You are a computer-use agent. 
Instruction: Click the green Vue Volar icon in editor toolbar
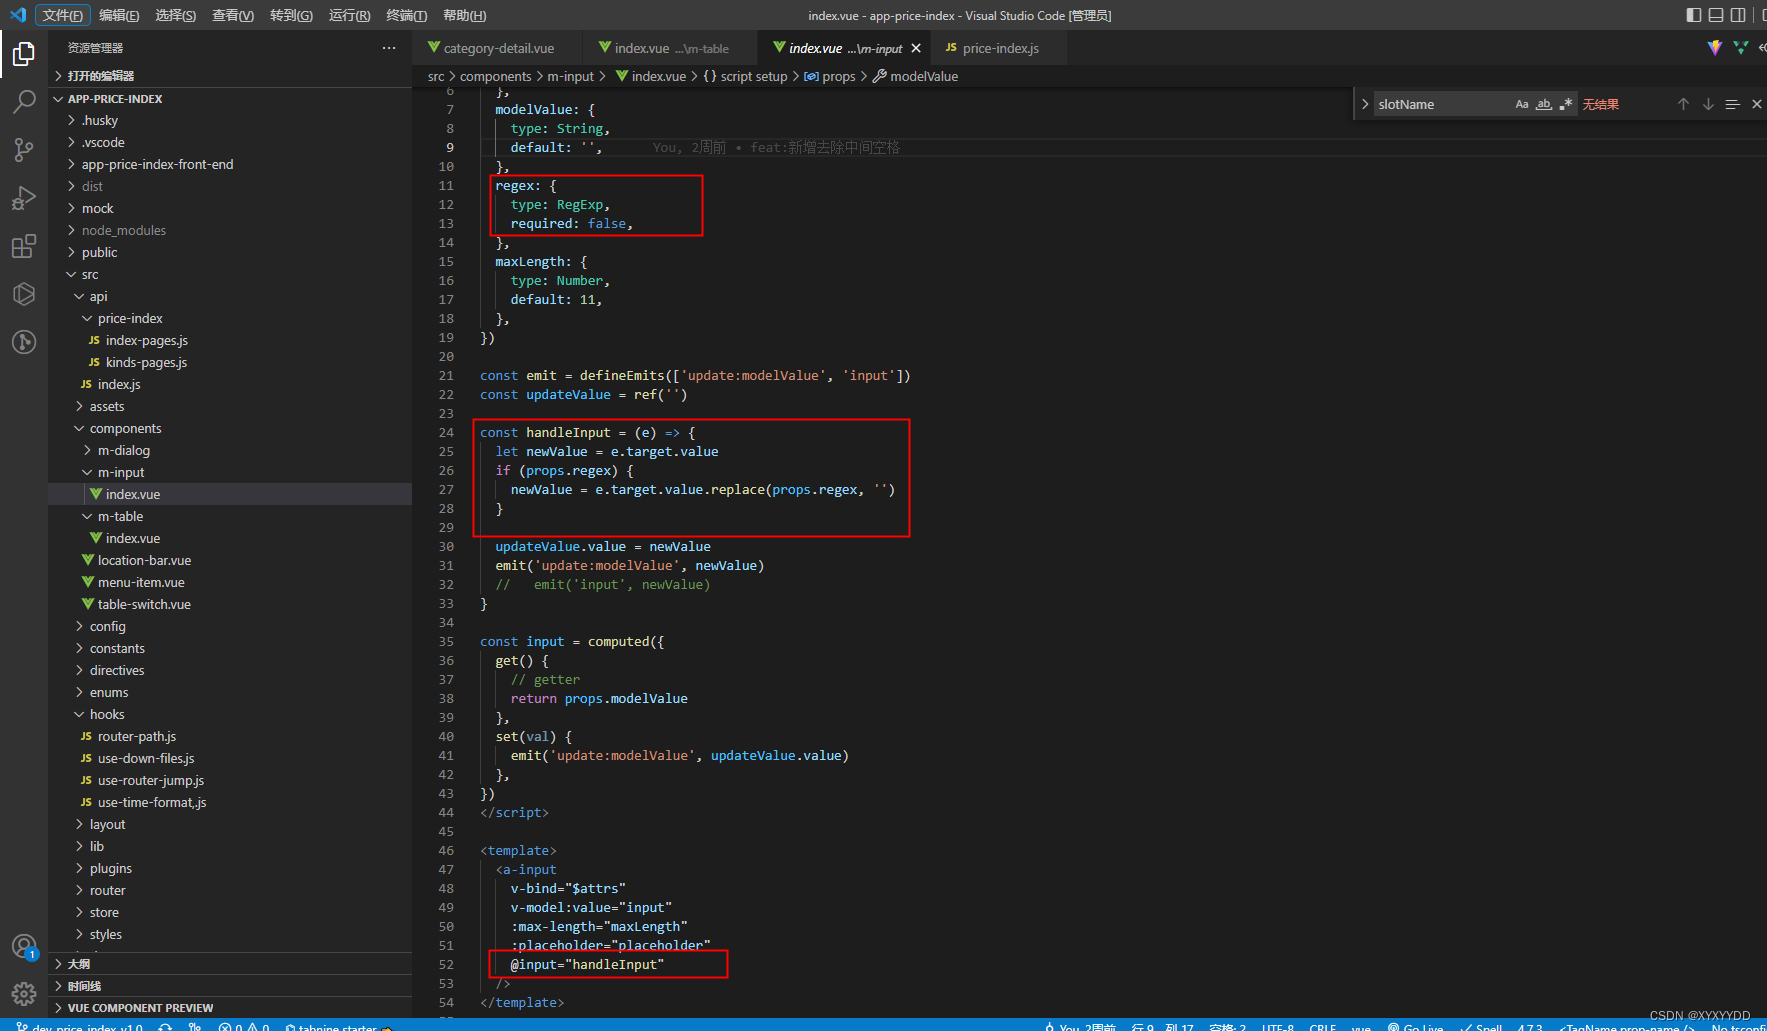(1741, 48)
